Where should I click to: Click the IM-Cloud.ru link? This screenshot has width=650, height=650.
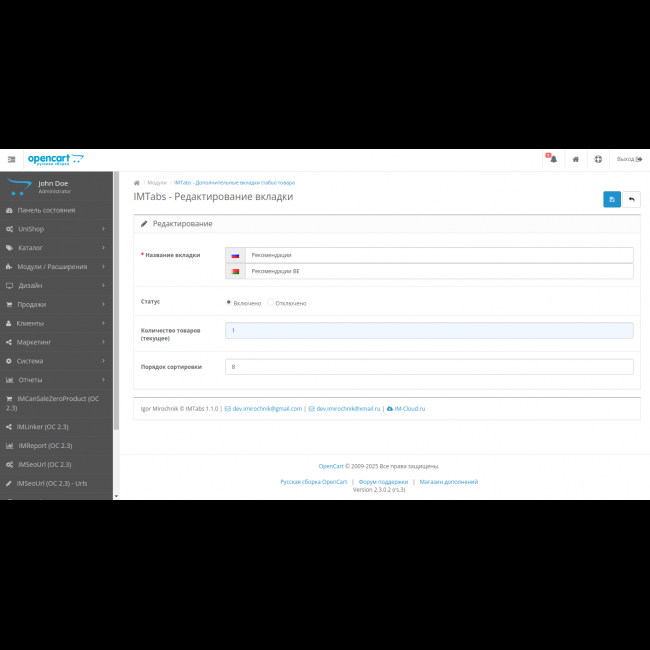click(409, 408)
